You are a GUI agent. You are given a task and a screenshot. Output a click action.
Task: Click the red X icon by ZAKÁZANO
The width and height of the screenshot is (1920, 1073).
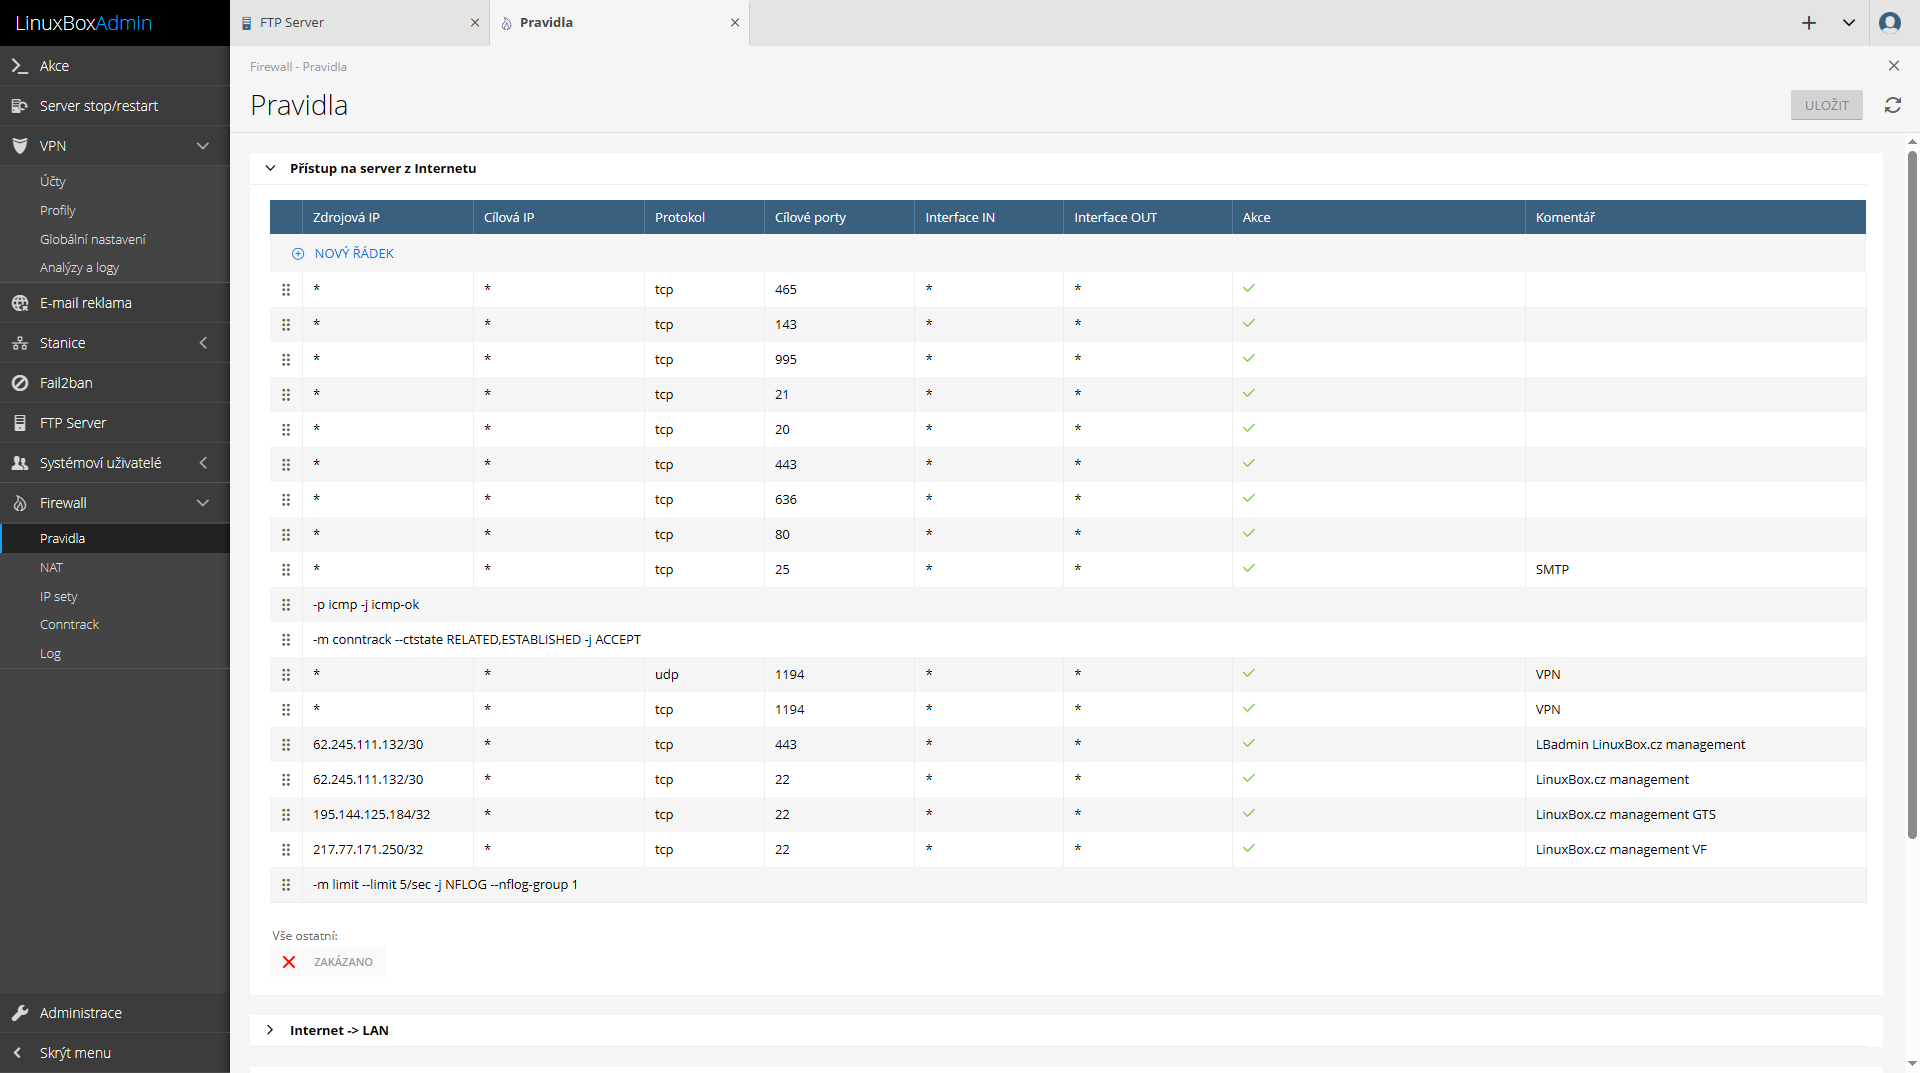pos(289,962)
